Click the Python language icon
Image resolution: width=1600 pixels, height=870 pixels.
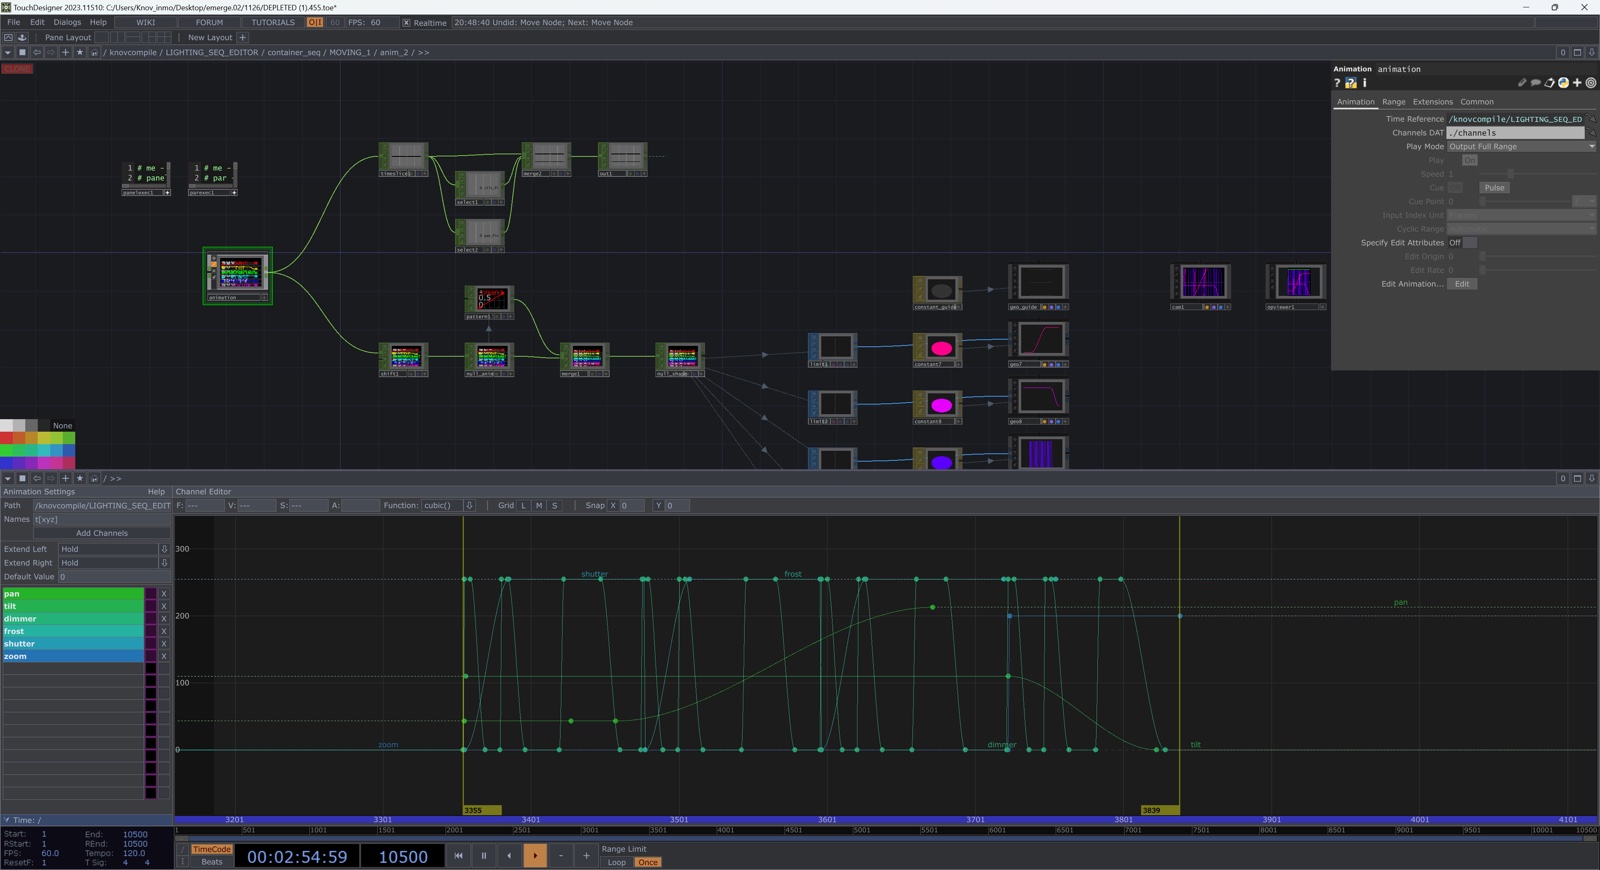1563,83
